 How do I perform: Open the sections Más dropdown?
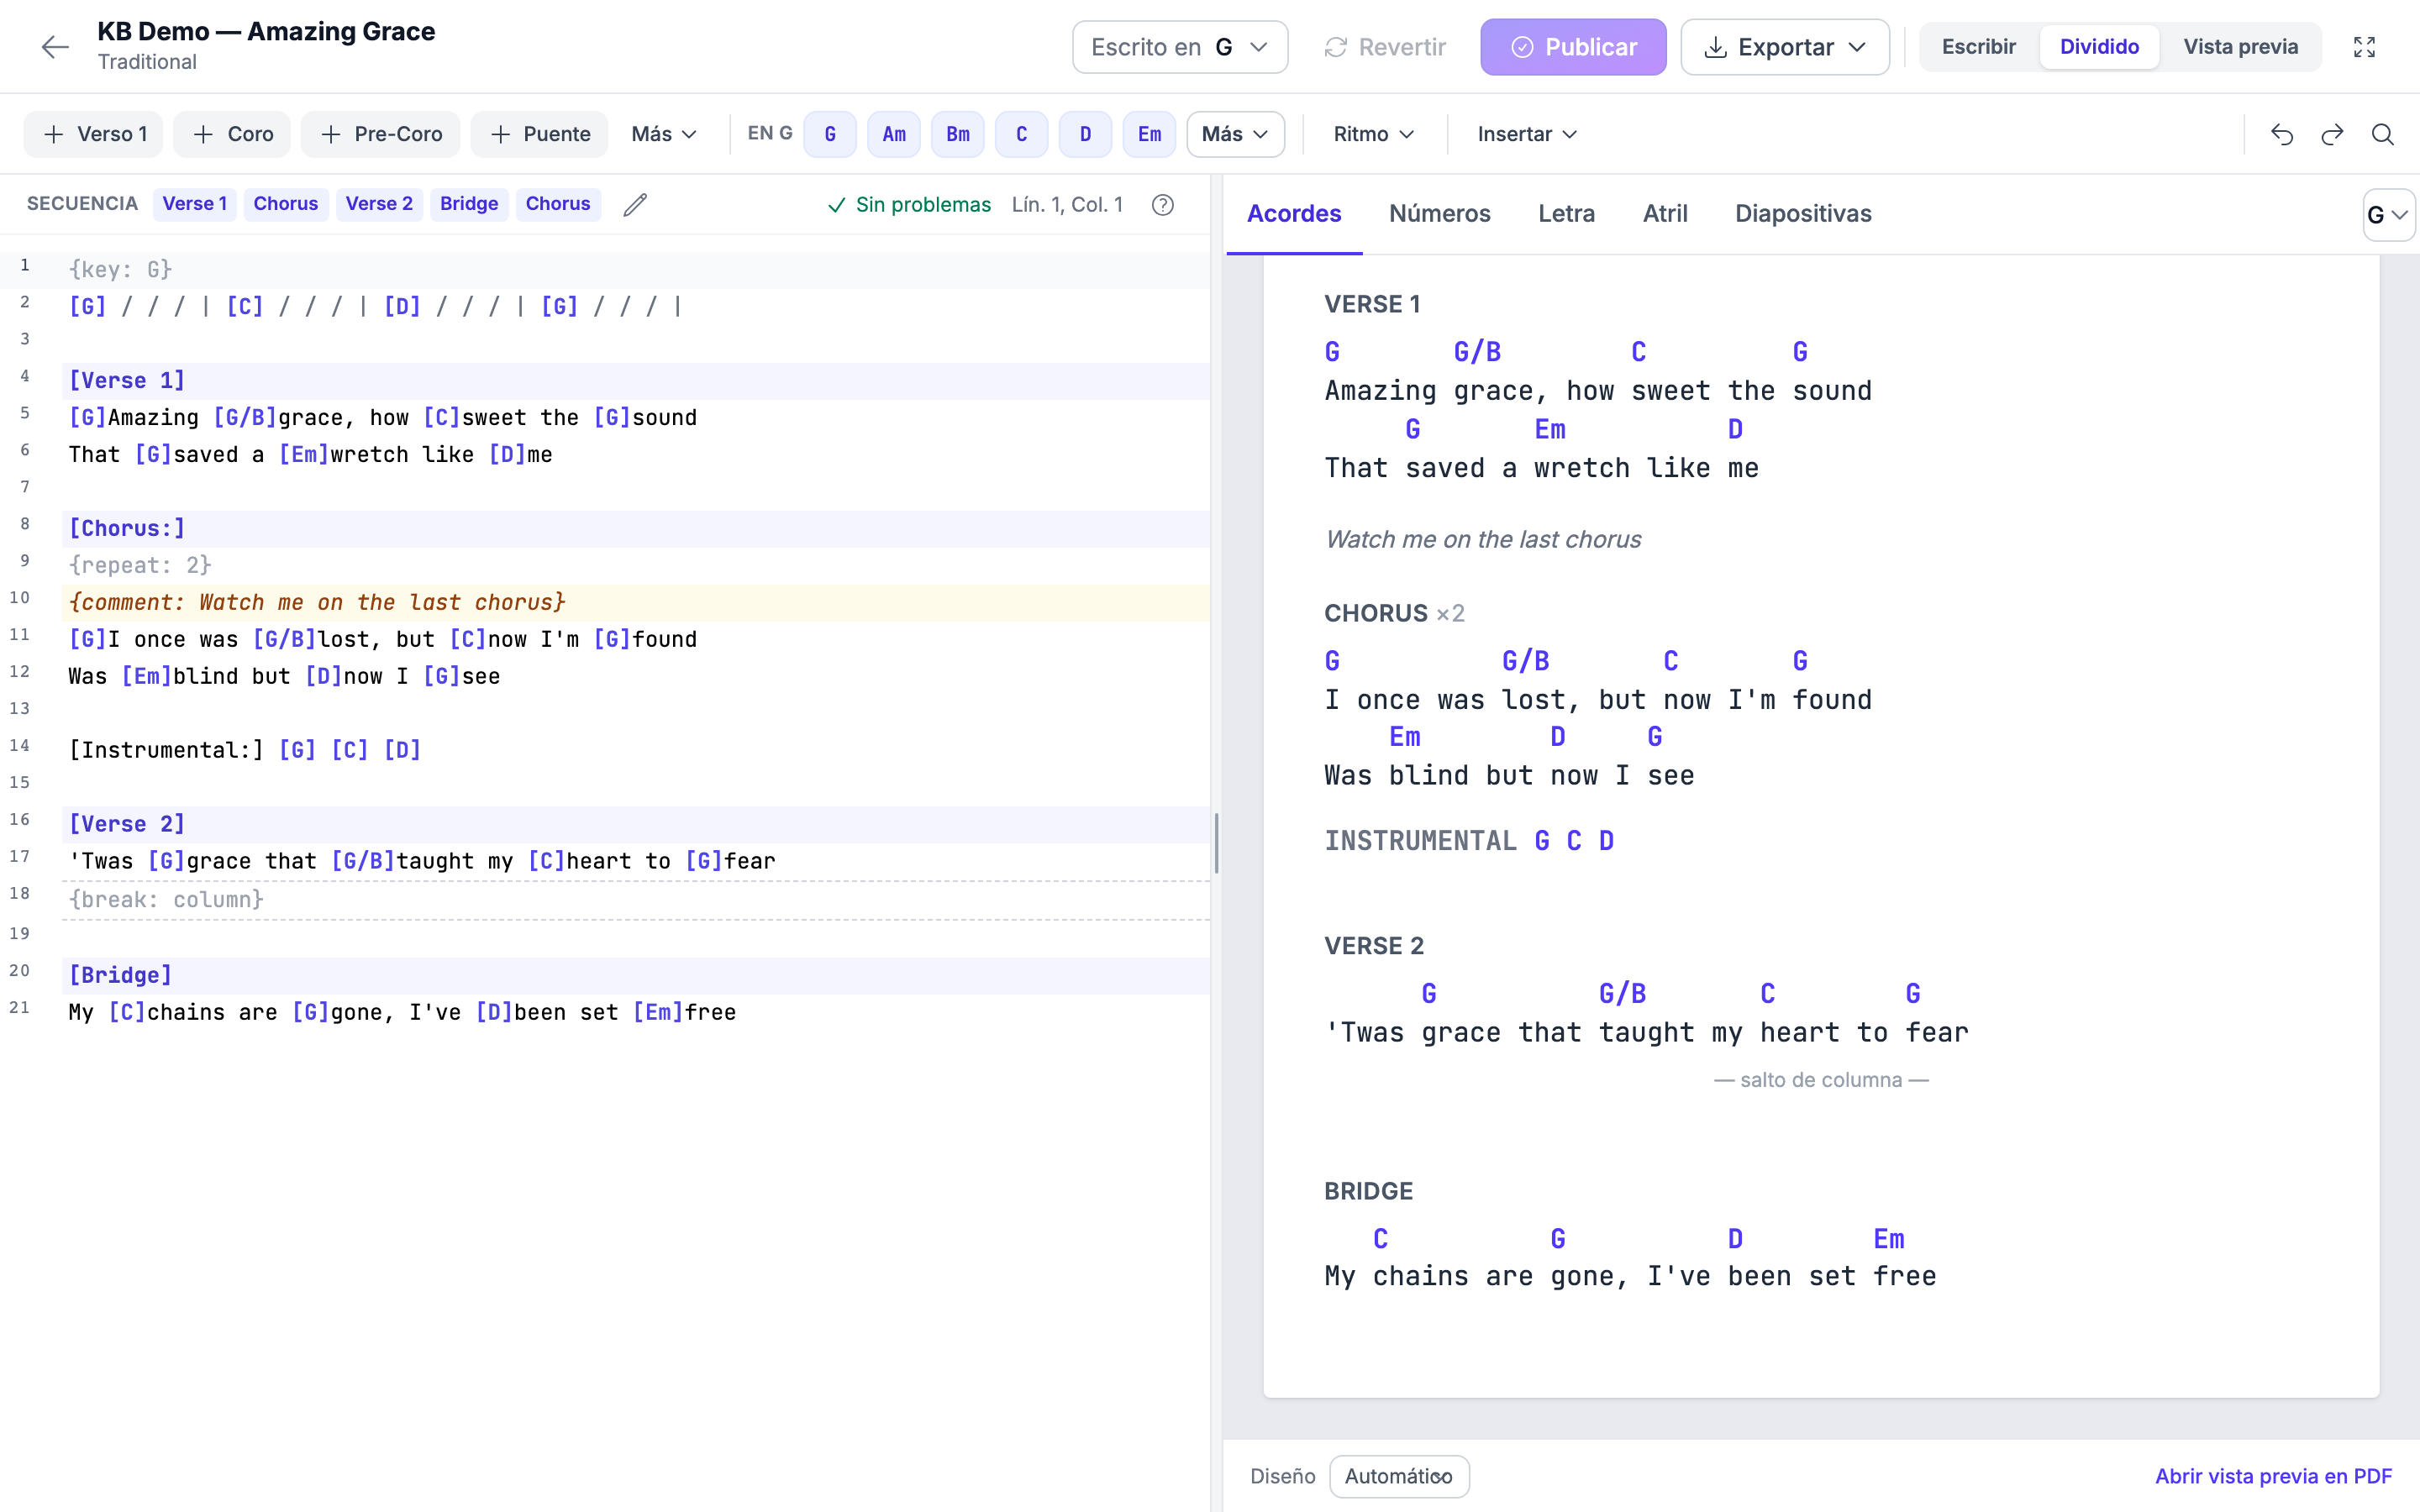click(x=664, y=134)
